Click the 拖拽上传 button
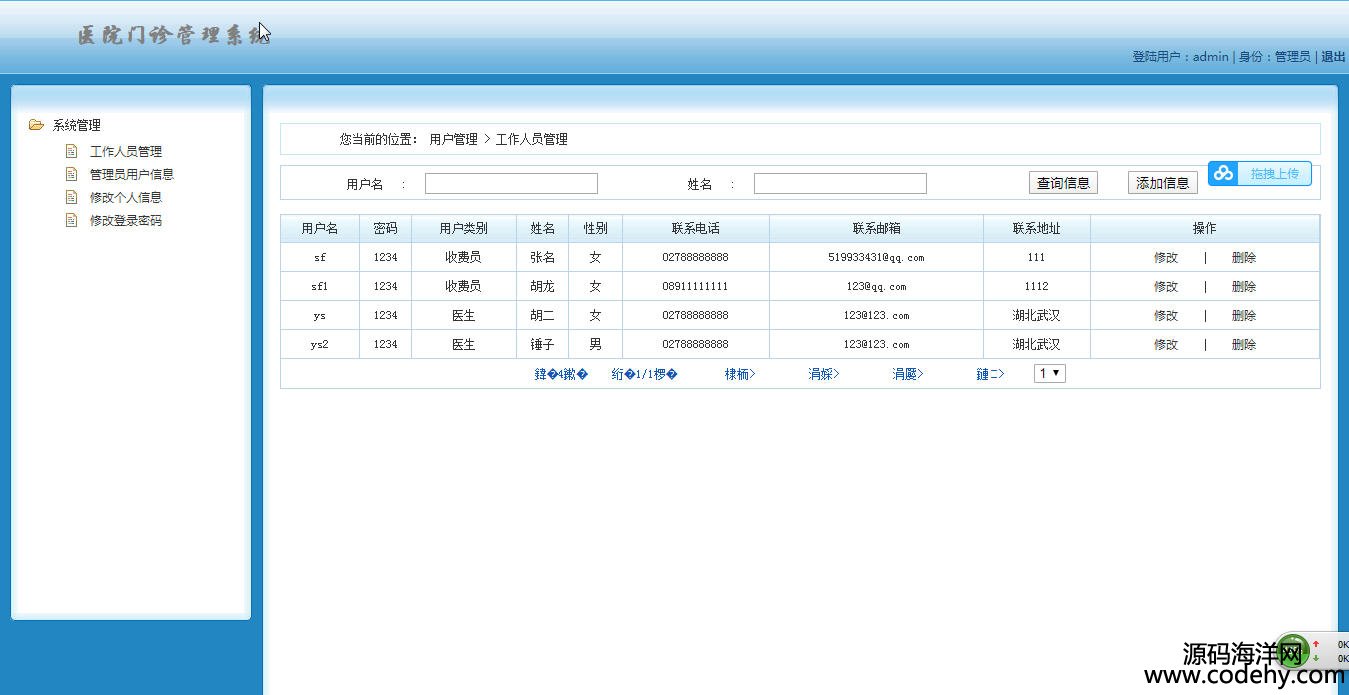Image resolution: width=1349 pixels, height=695 pixels. (x=1260, y=173)
